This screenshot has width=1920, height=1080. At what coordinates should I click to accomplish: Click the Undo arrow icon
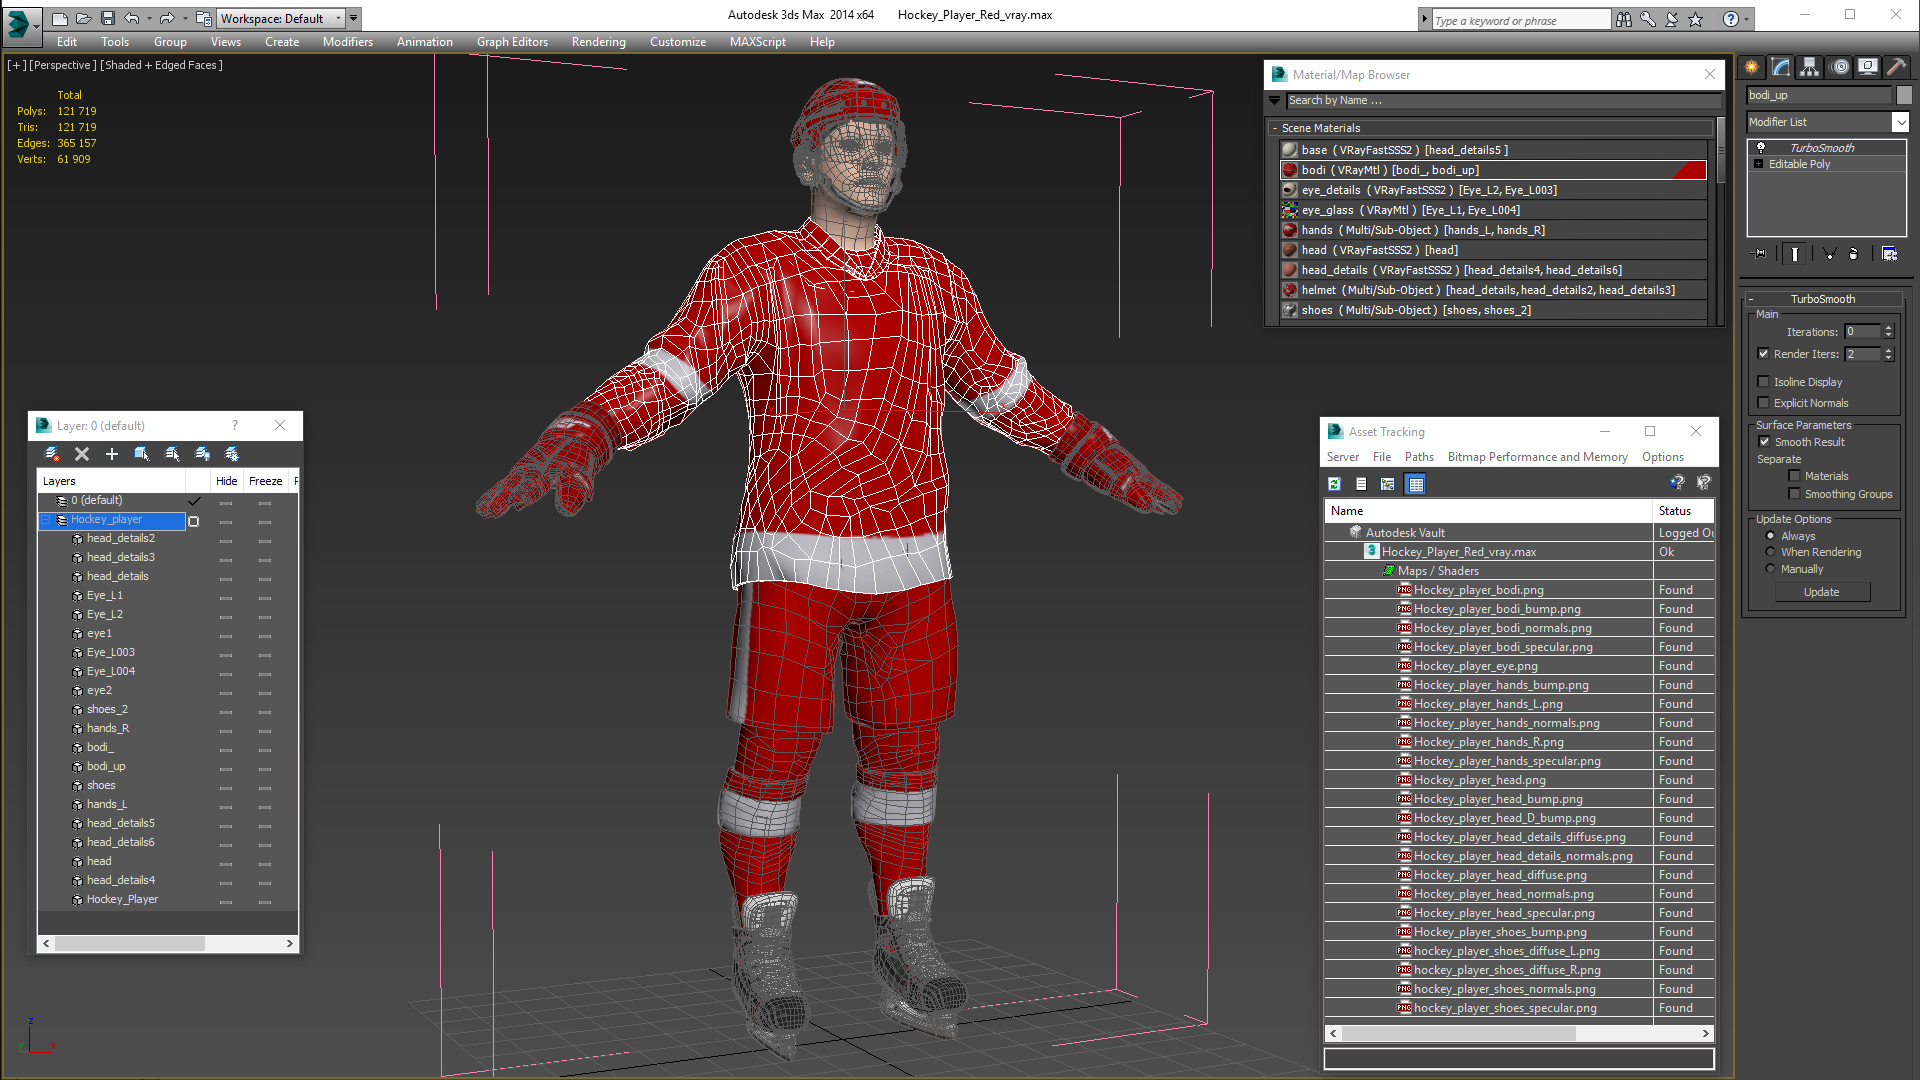(132, 19)
